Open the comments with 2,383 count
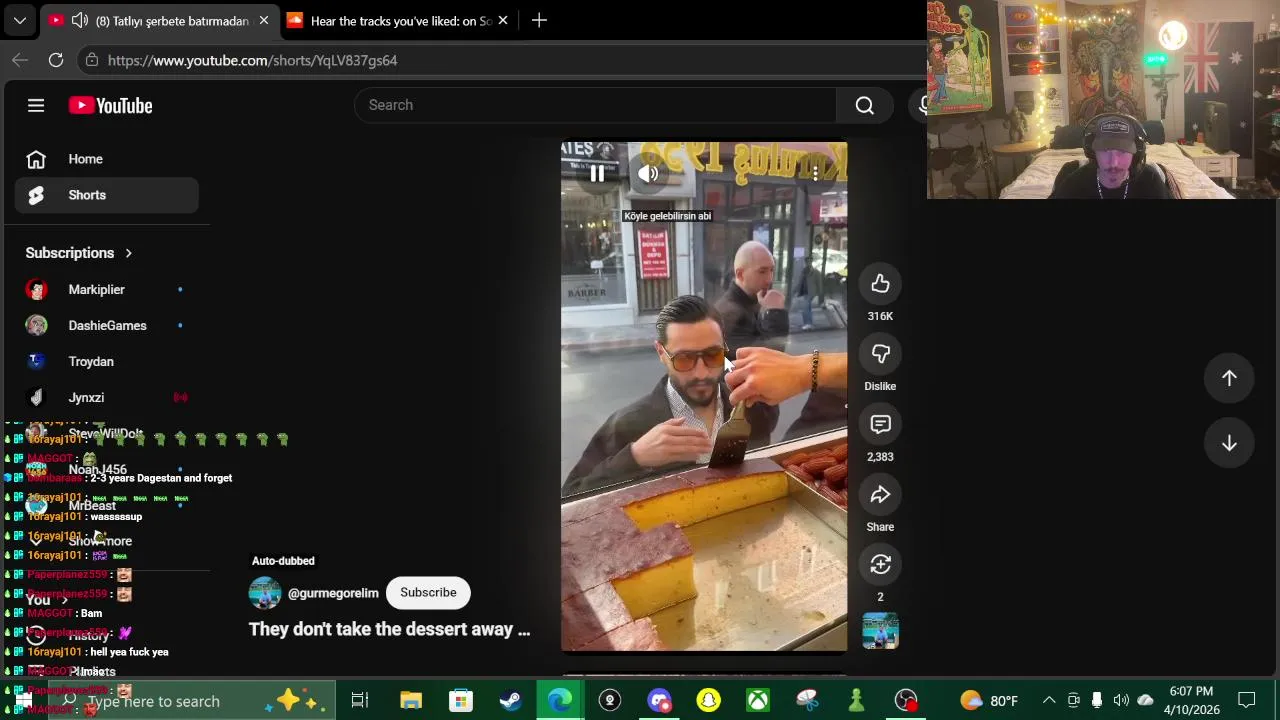Screen dimensions: 1280x720 [x=880, y=424]
